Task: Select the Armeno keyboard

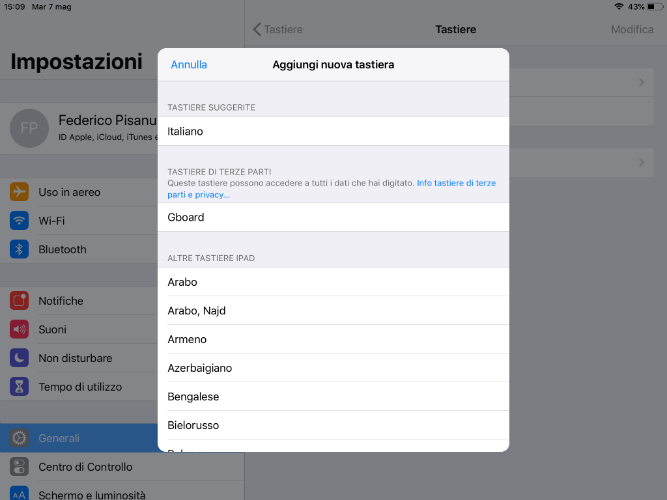Action: coord(333,339)
